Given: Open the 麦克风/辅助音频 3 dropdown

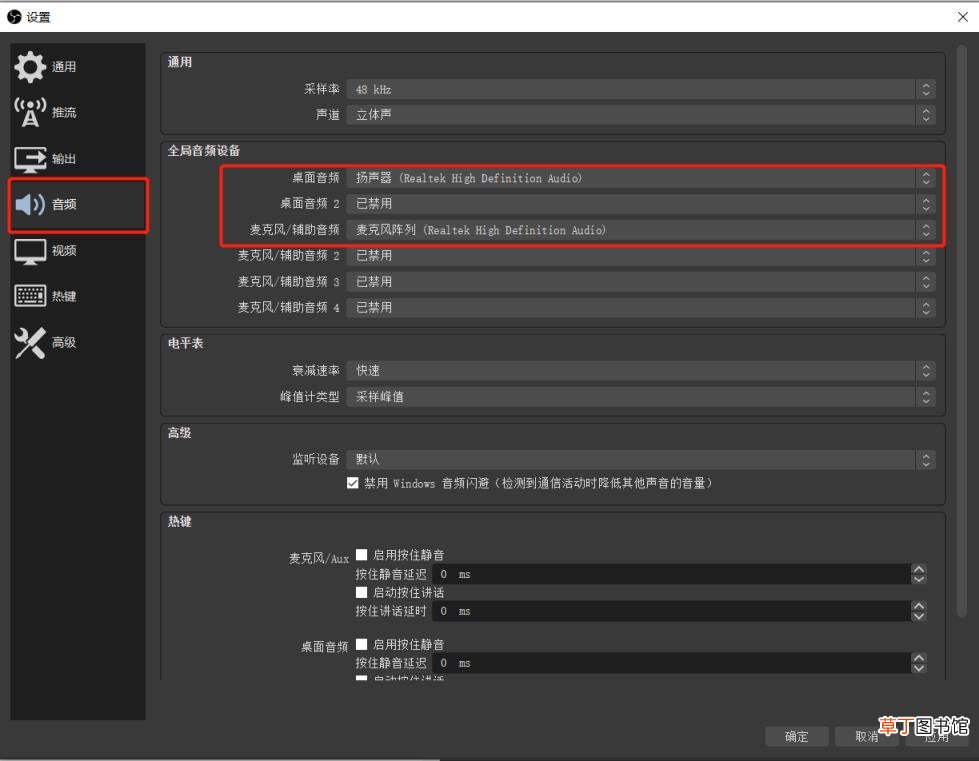Looking at the screenshot, I should coord(641,282).
